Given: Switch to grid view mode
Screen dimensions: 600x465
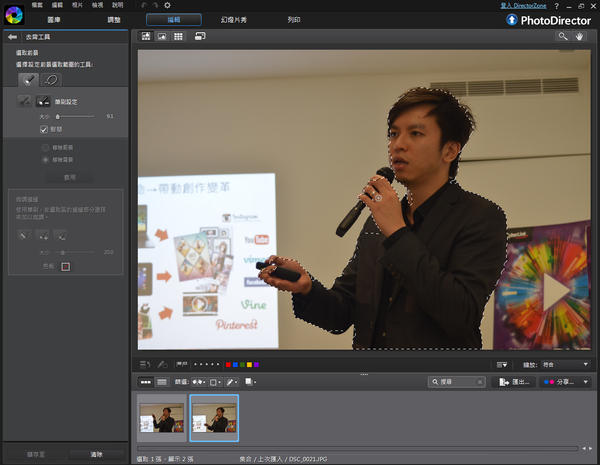Looking at the screenshot, I should coord(178,36).
